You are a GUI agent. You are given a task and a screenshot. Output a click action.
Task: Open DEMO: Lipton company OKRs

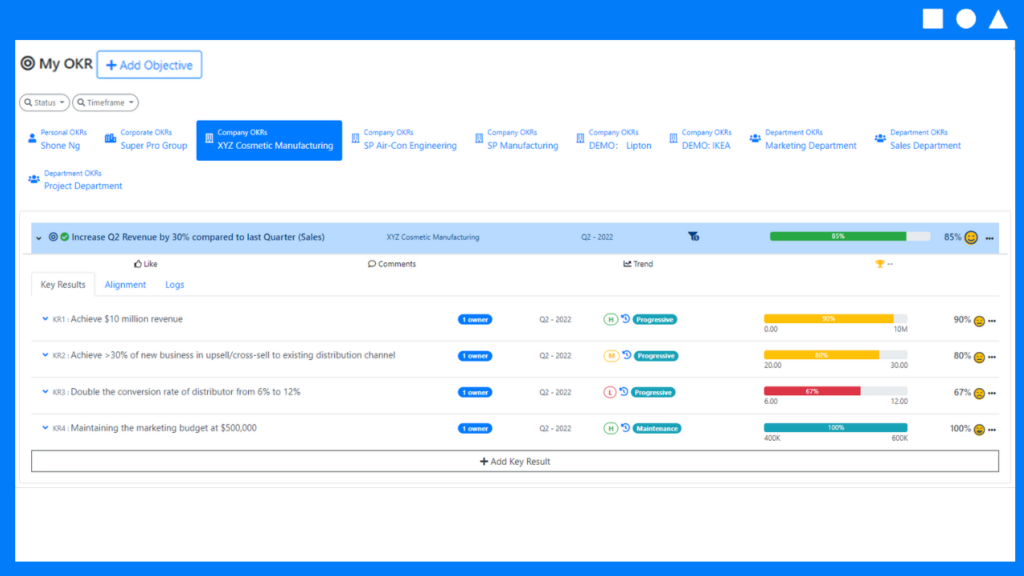click(x=614, y=140)
